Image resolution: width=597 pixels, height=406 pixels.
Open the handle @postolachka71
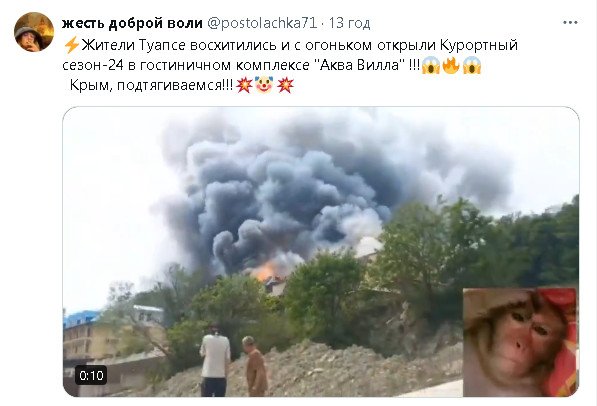pyautogui.click(x=262, y=23)
